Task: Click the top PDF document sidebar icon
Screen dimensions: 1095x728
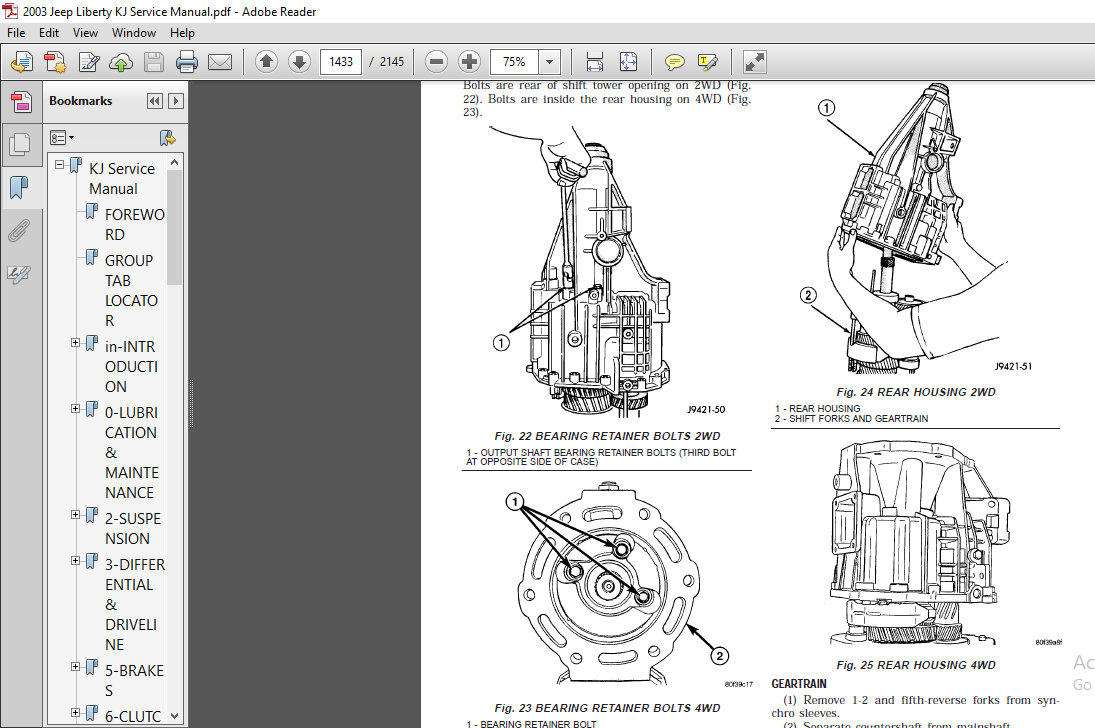Action: point(21,102)
